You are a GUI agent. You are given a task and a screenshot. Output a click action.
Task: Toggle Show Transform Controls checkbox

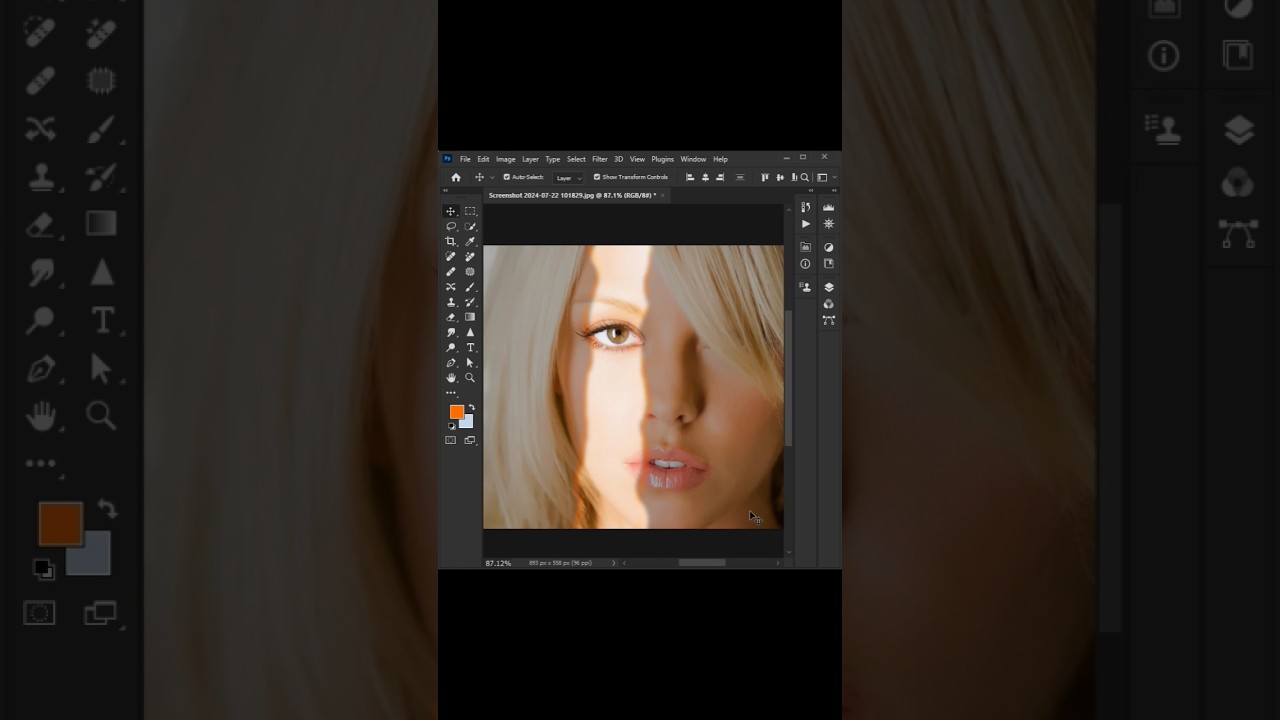[597, 177]
